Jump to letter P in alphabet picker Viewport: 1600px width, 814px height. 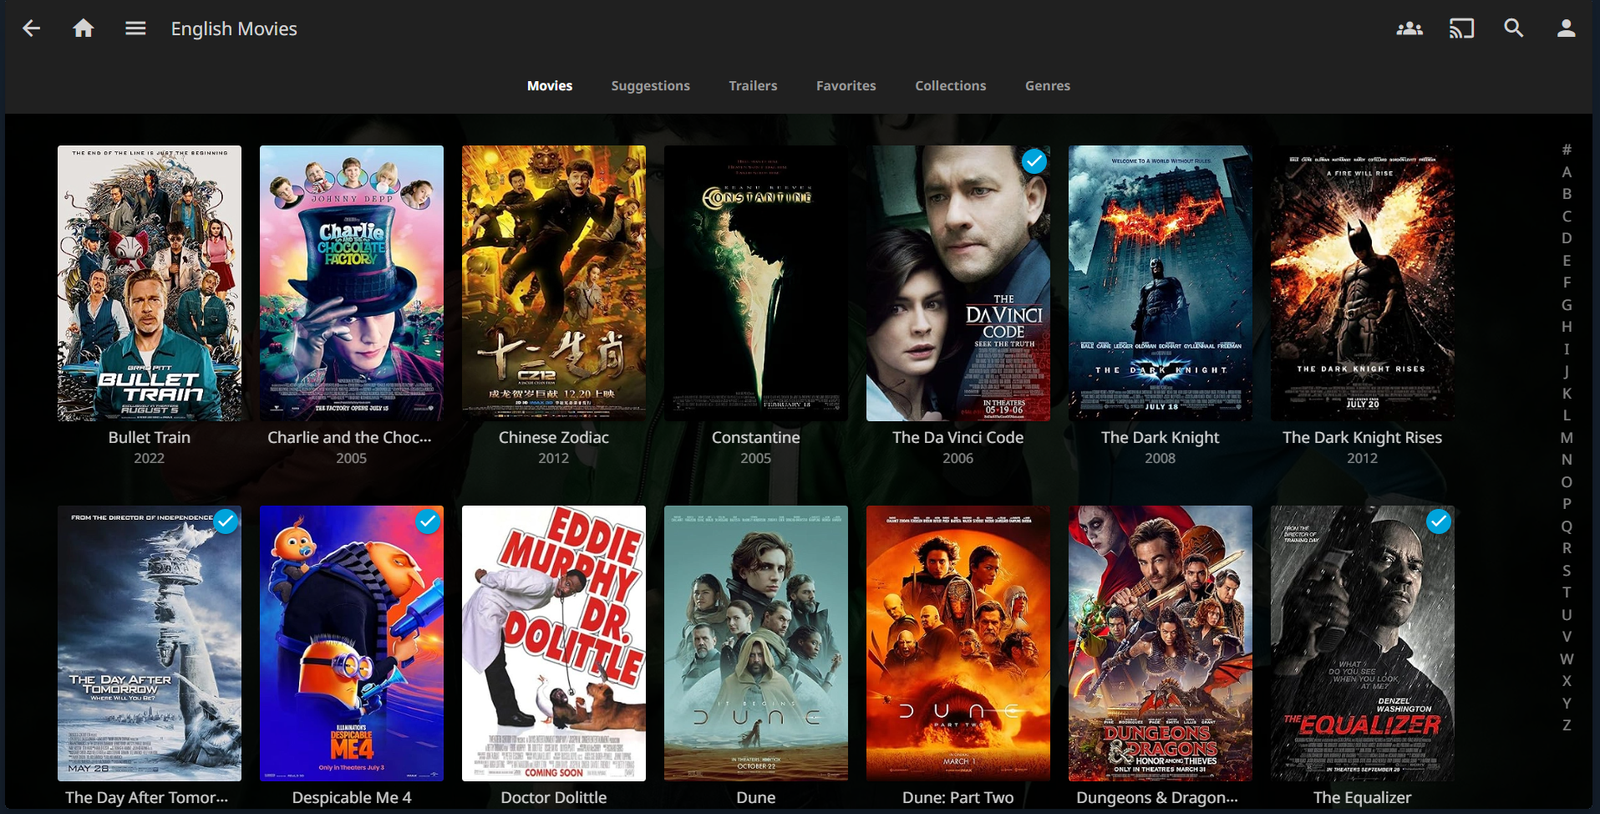pyautogui.click(x=1567, y=504)
